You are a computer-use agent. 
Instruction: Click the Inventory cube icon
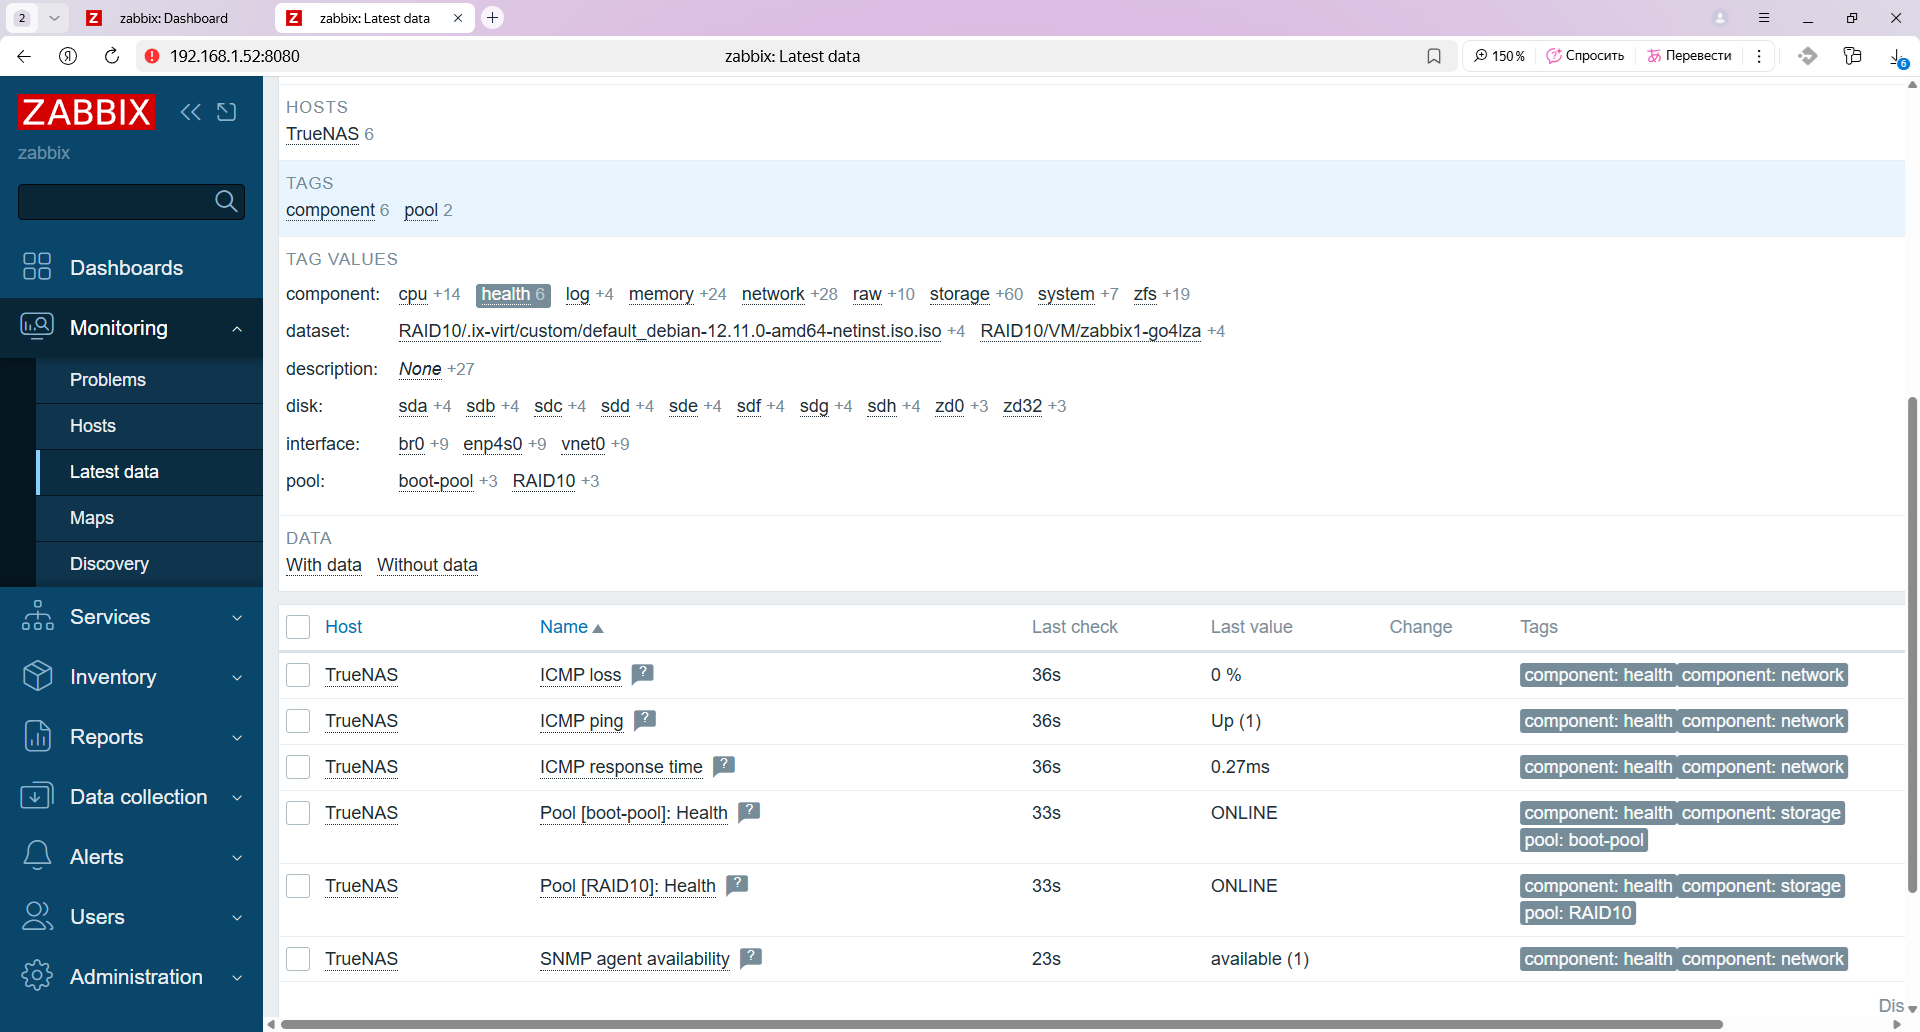pos(37,676)
